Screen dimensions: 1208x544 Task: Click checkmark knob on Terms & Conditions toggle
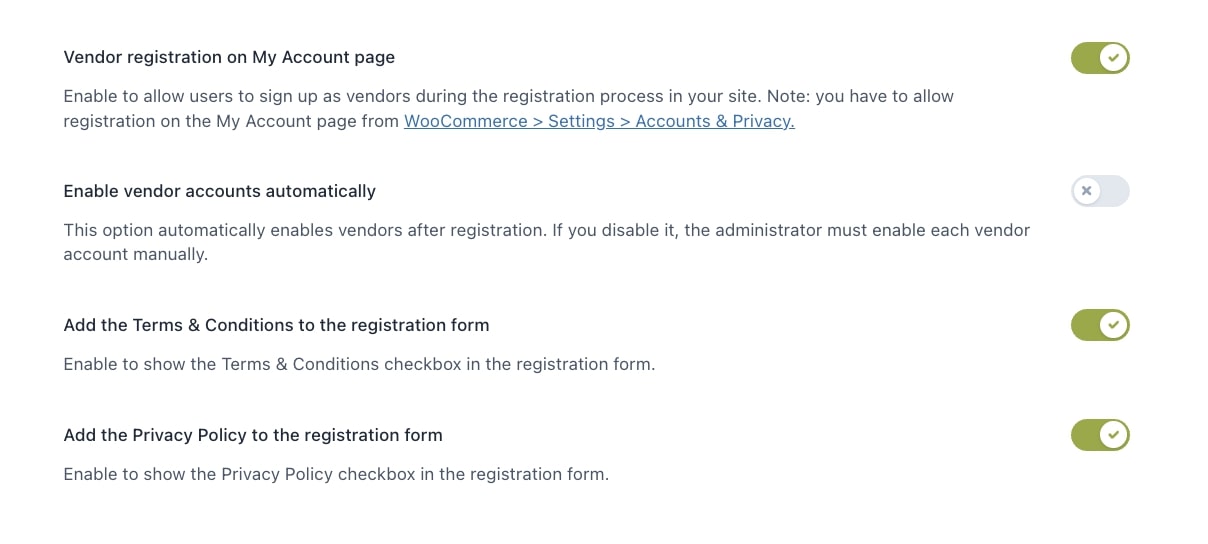(1114, 325)
